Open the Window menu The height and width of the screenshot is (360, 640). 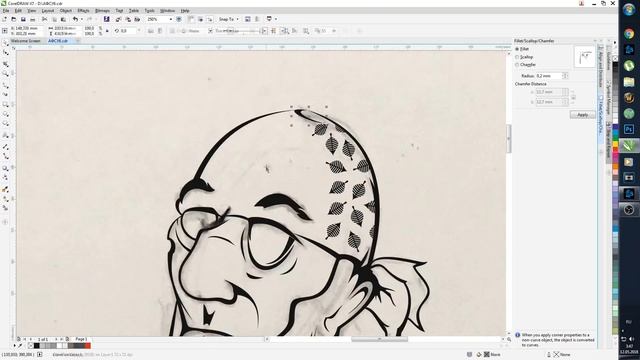click(x=167, y=11)
